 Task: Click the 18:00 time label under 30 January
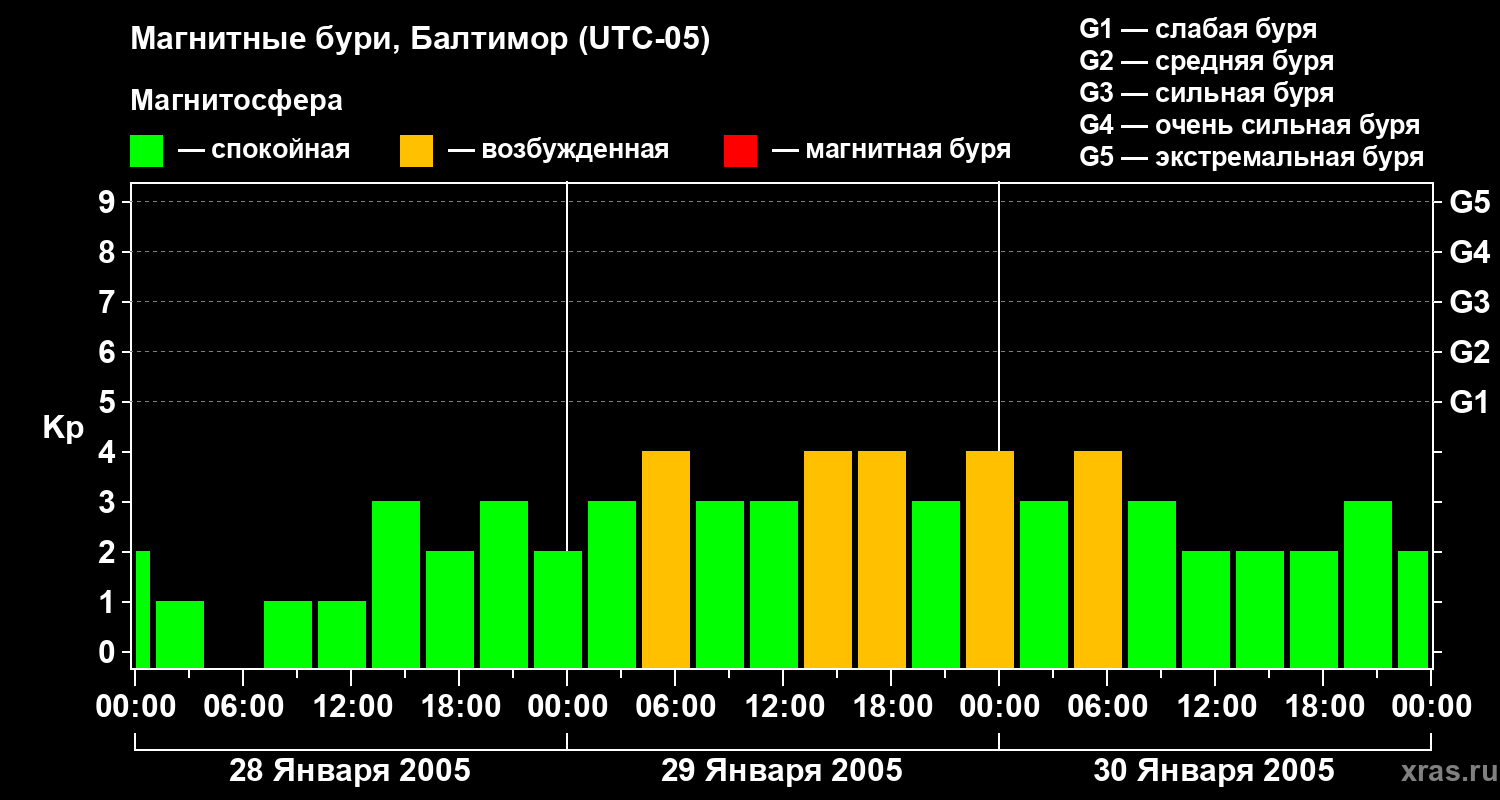coord(1322,707)
